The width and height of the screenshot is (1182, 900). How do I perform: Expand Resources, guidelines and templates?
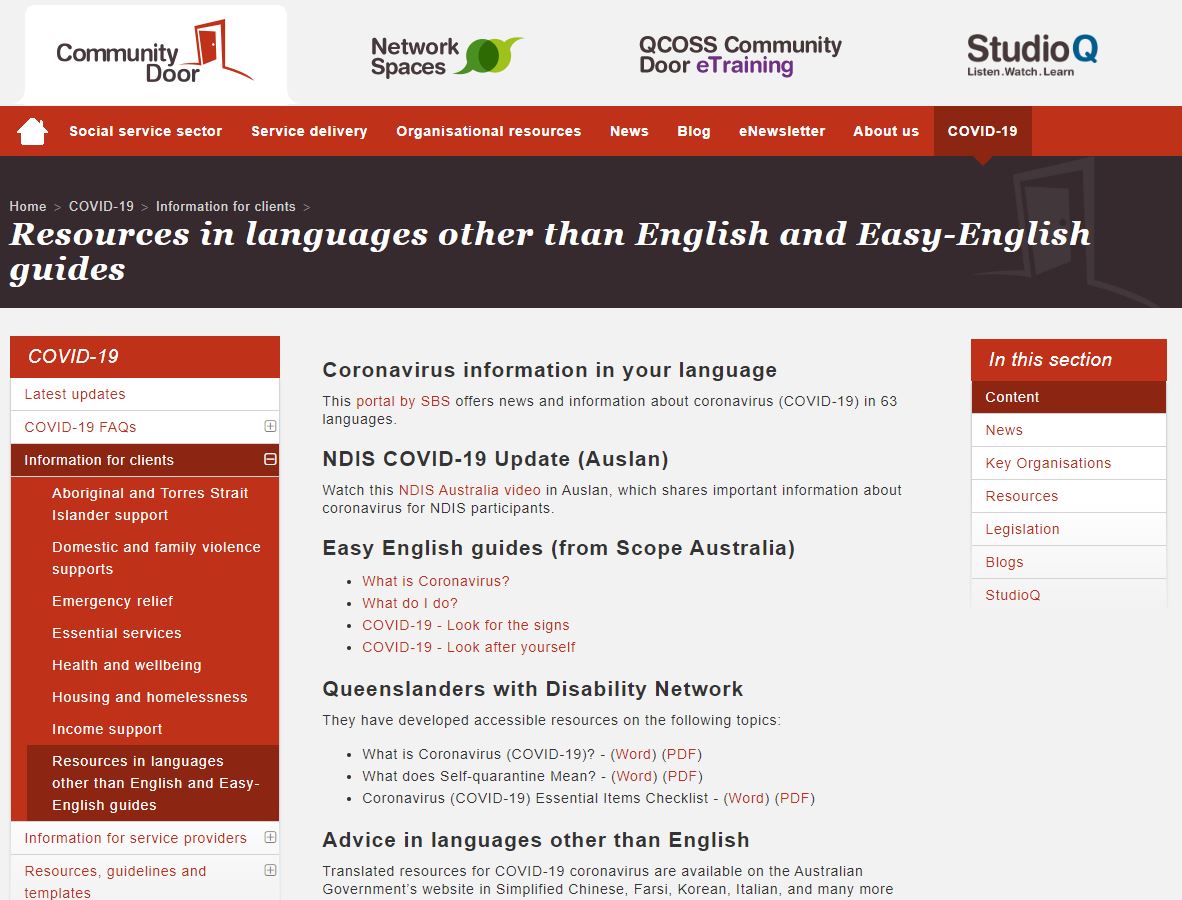click(270, 870)
